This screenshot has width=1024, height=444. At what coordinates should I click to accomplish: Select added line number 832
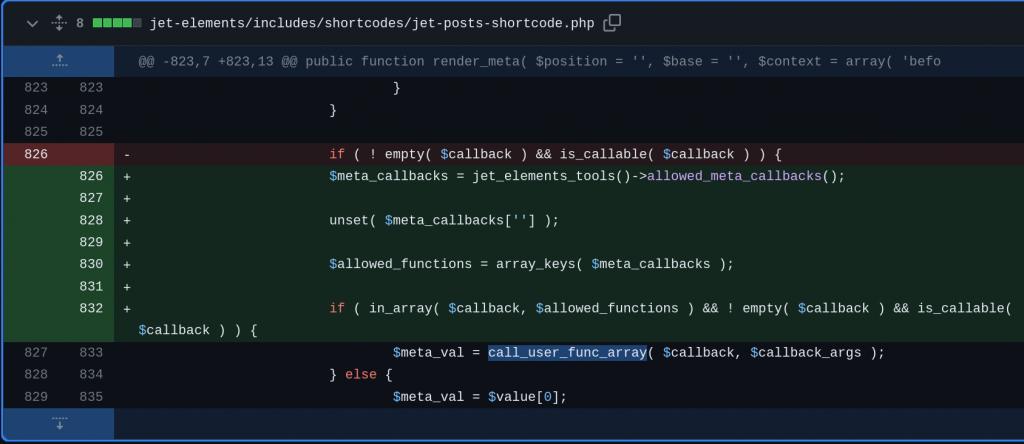pos(91,308)
